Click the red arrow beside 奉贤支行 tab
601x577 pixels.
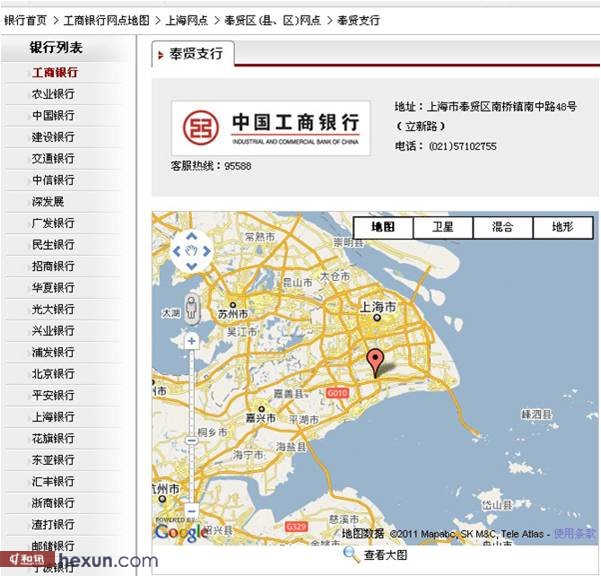coord(161,55)
